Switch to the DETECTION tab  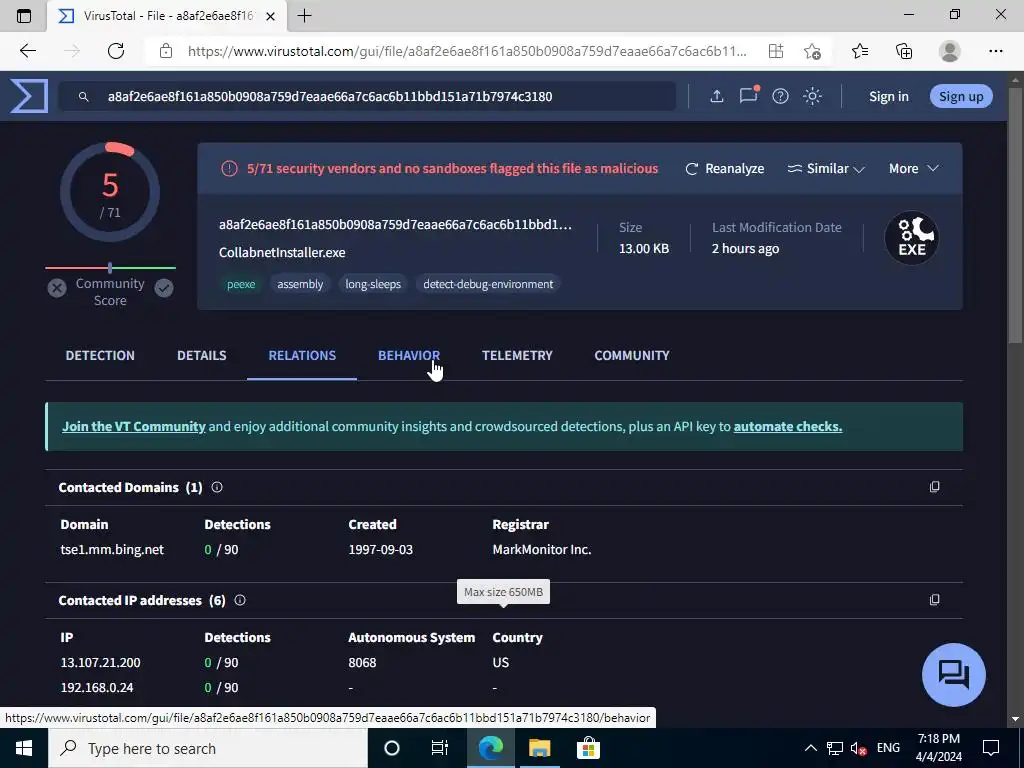100,355
